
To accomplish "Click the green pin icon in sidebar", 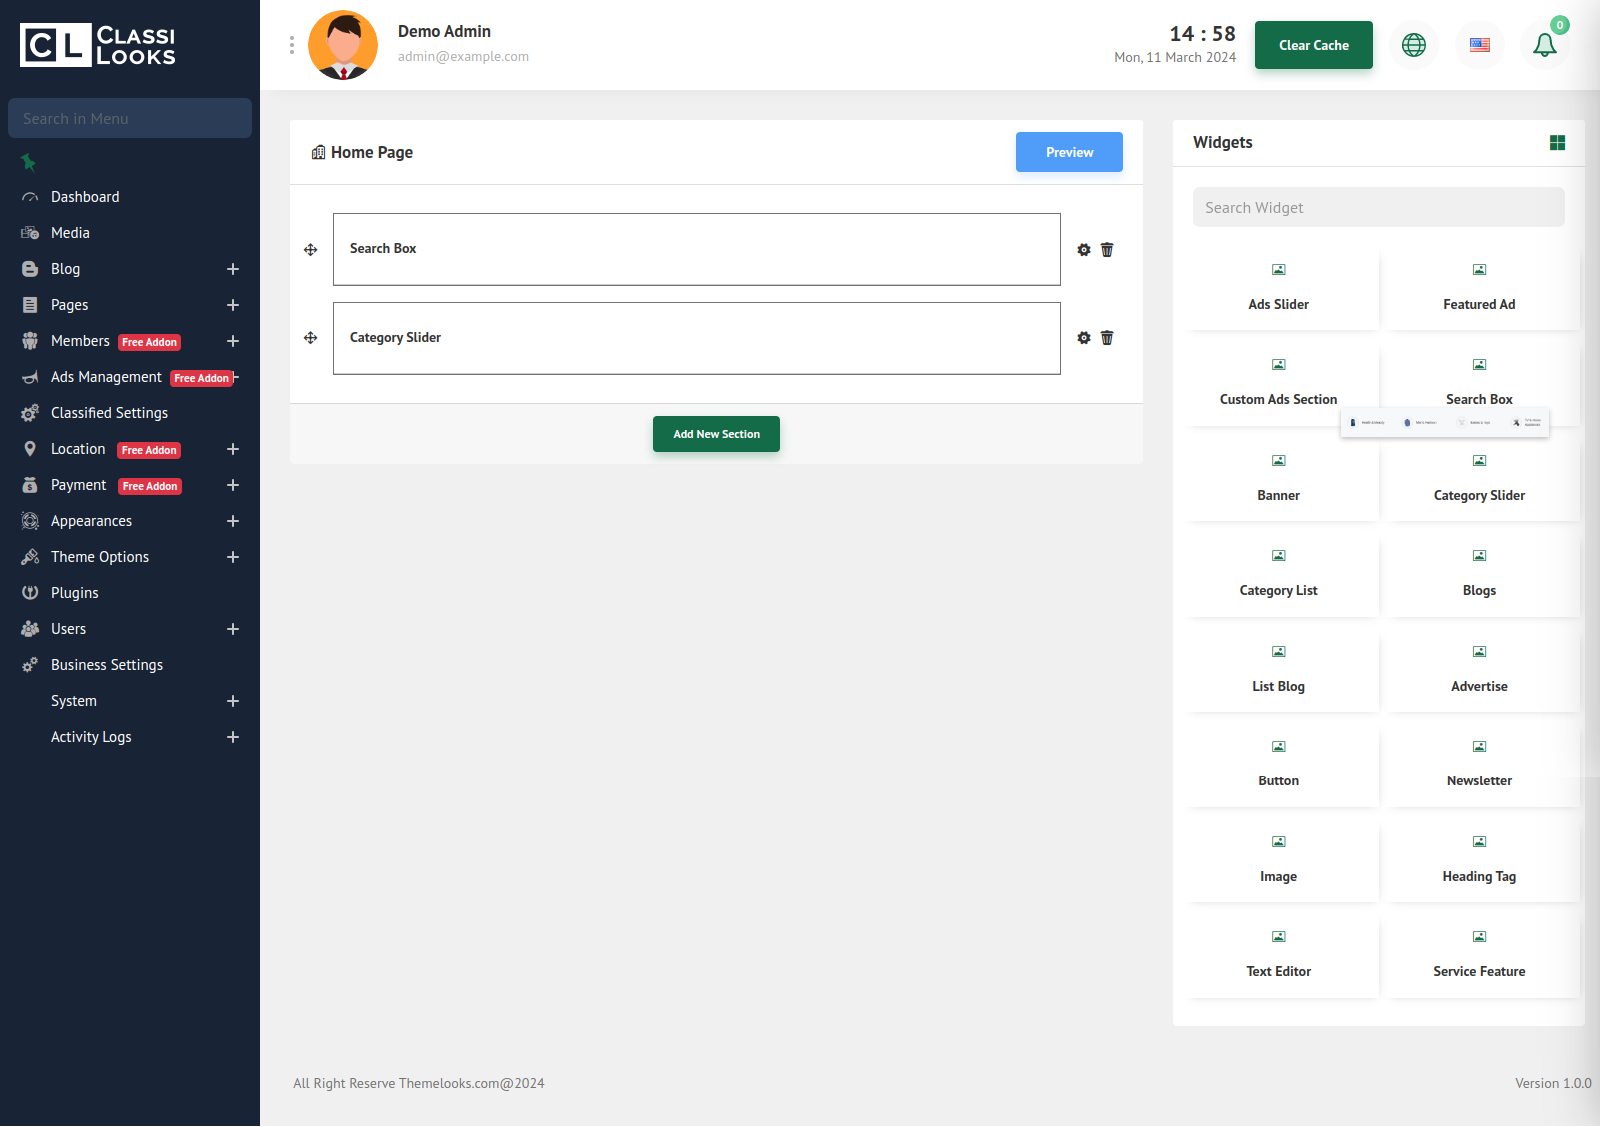I will [x=29, y=162].
